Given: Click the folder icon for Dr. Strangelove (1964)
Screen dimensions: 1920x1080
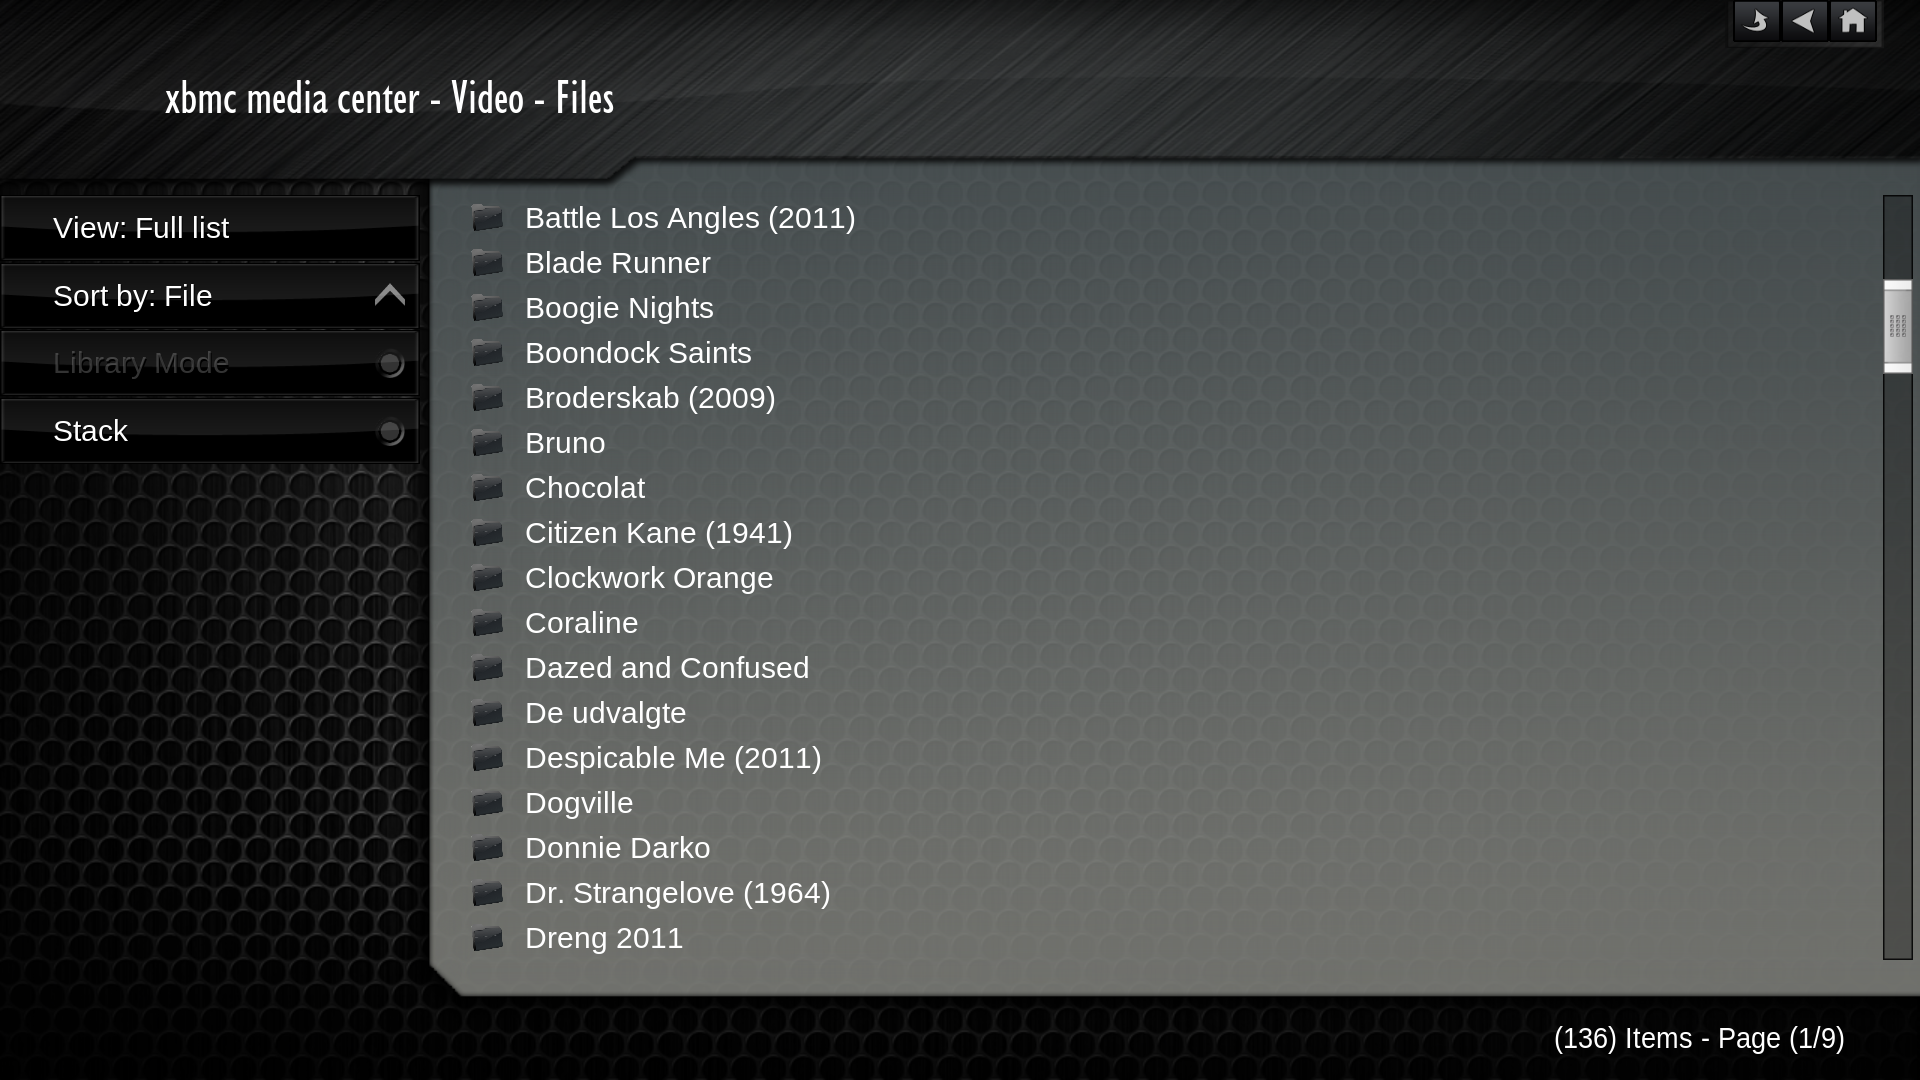Looking at the screenshot, I should (487, 894).
